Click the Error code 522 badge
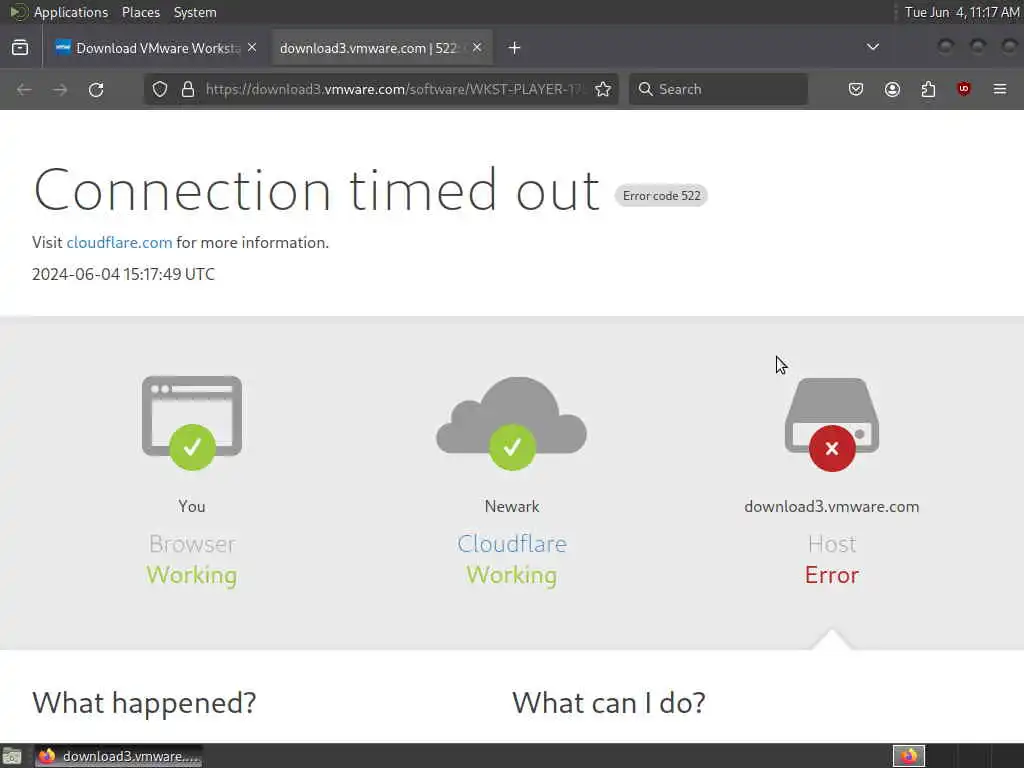The width and height of the screenshot is (1024, 768). click(x=661, y=196)
